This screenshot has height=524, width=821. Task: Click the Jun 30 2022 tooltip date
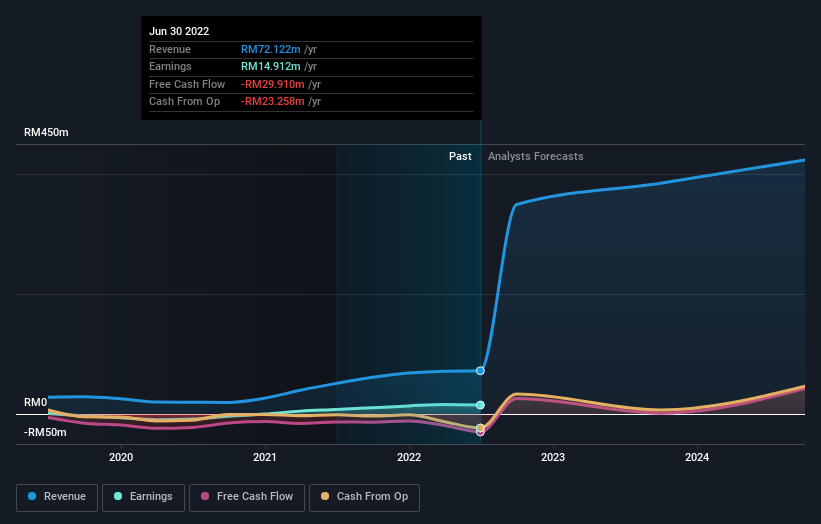[x=179, y=31]
